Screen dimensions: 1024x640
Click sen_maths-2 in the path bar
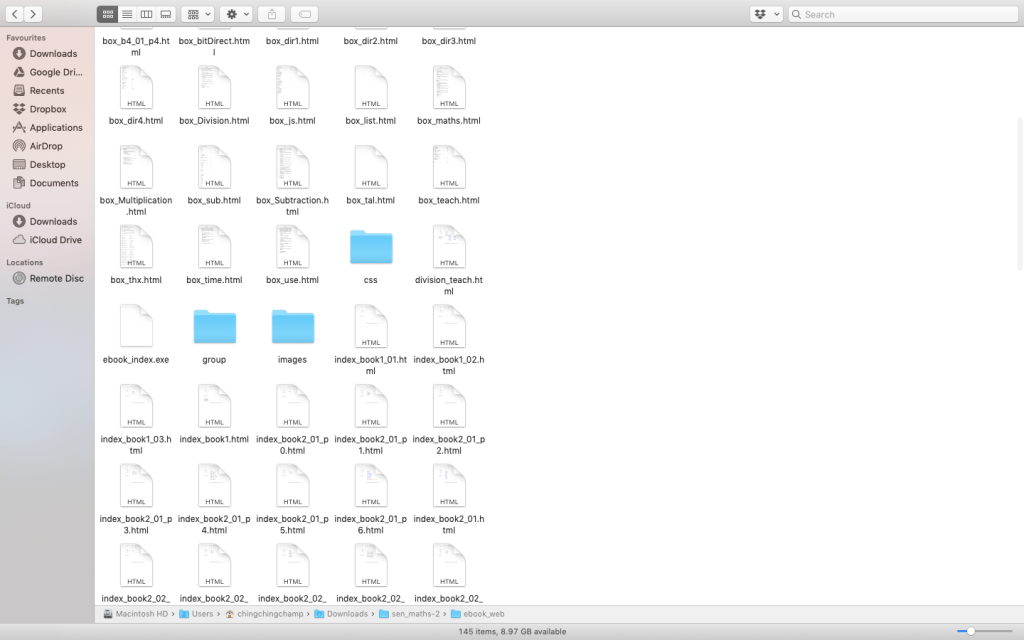(x=412, y=614)
